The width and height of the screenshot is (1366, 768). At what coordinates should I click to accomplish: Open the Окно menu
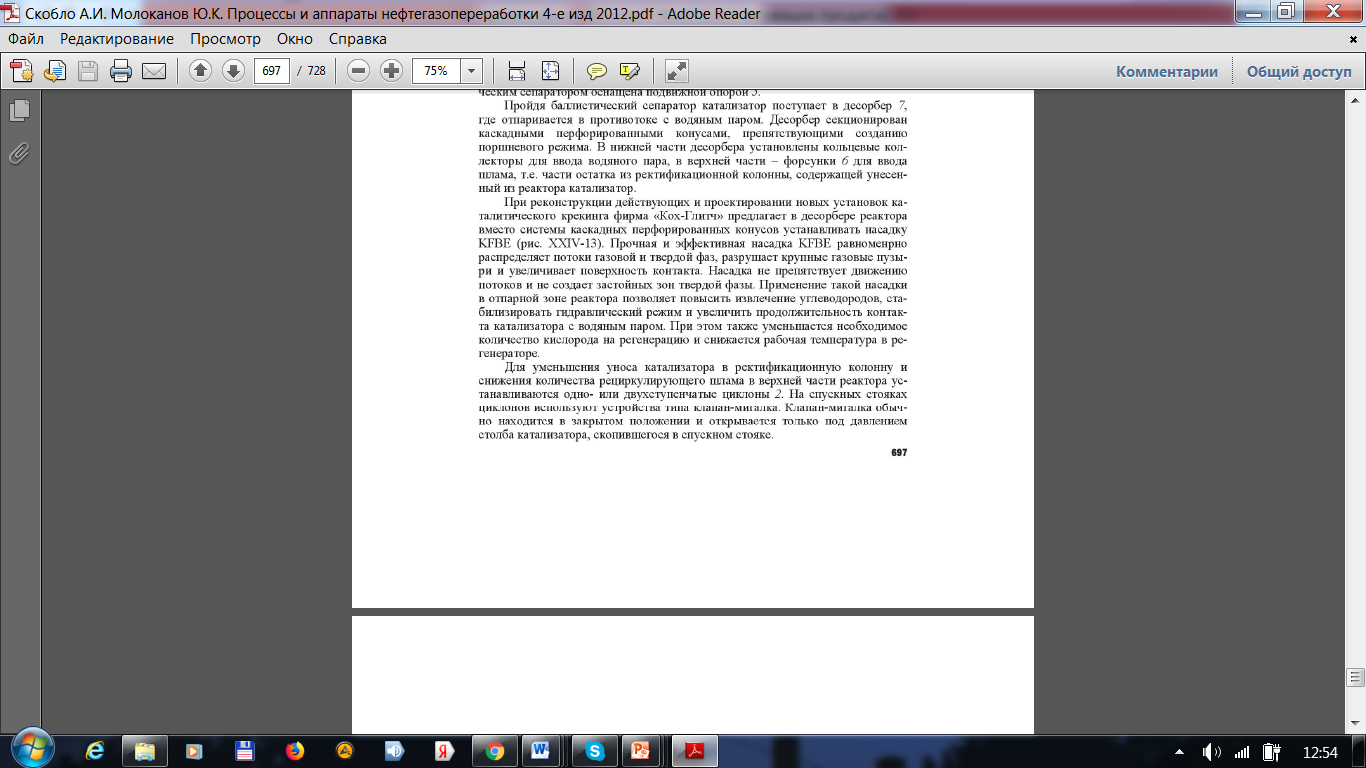click(295, 39)
